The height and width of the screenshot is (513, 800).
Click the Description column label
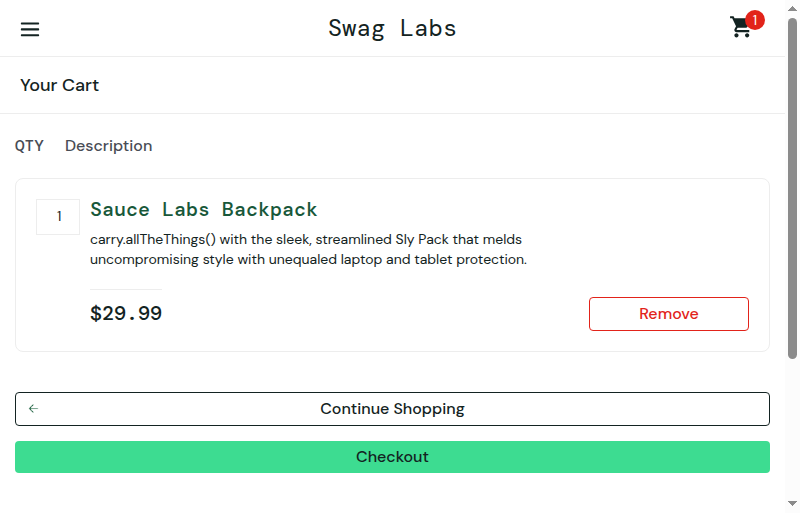point(109,146)
